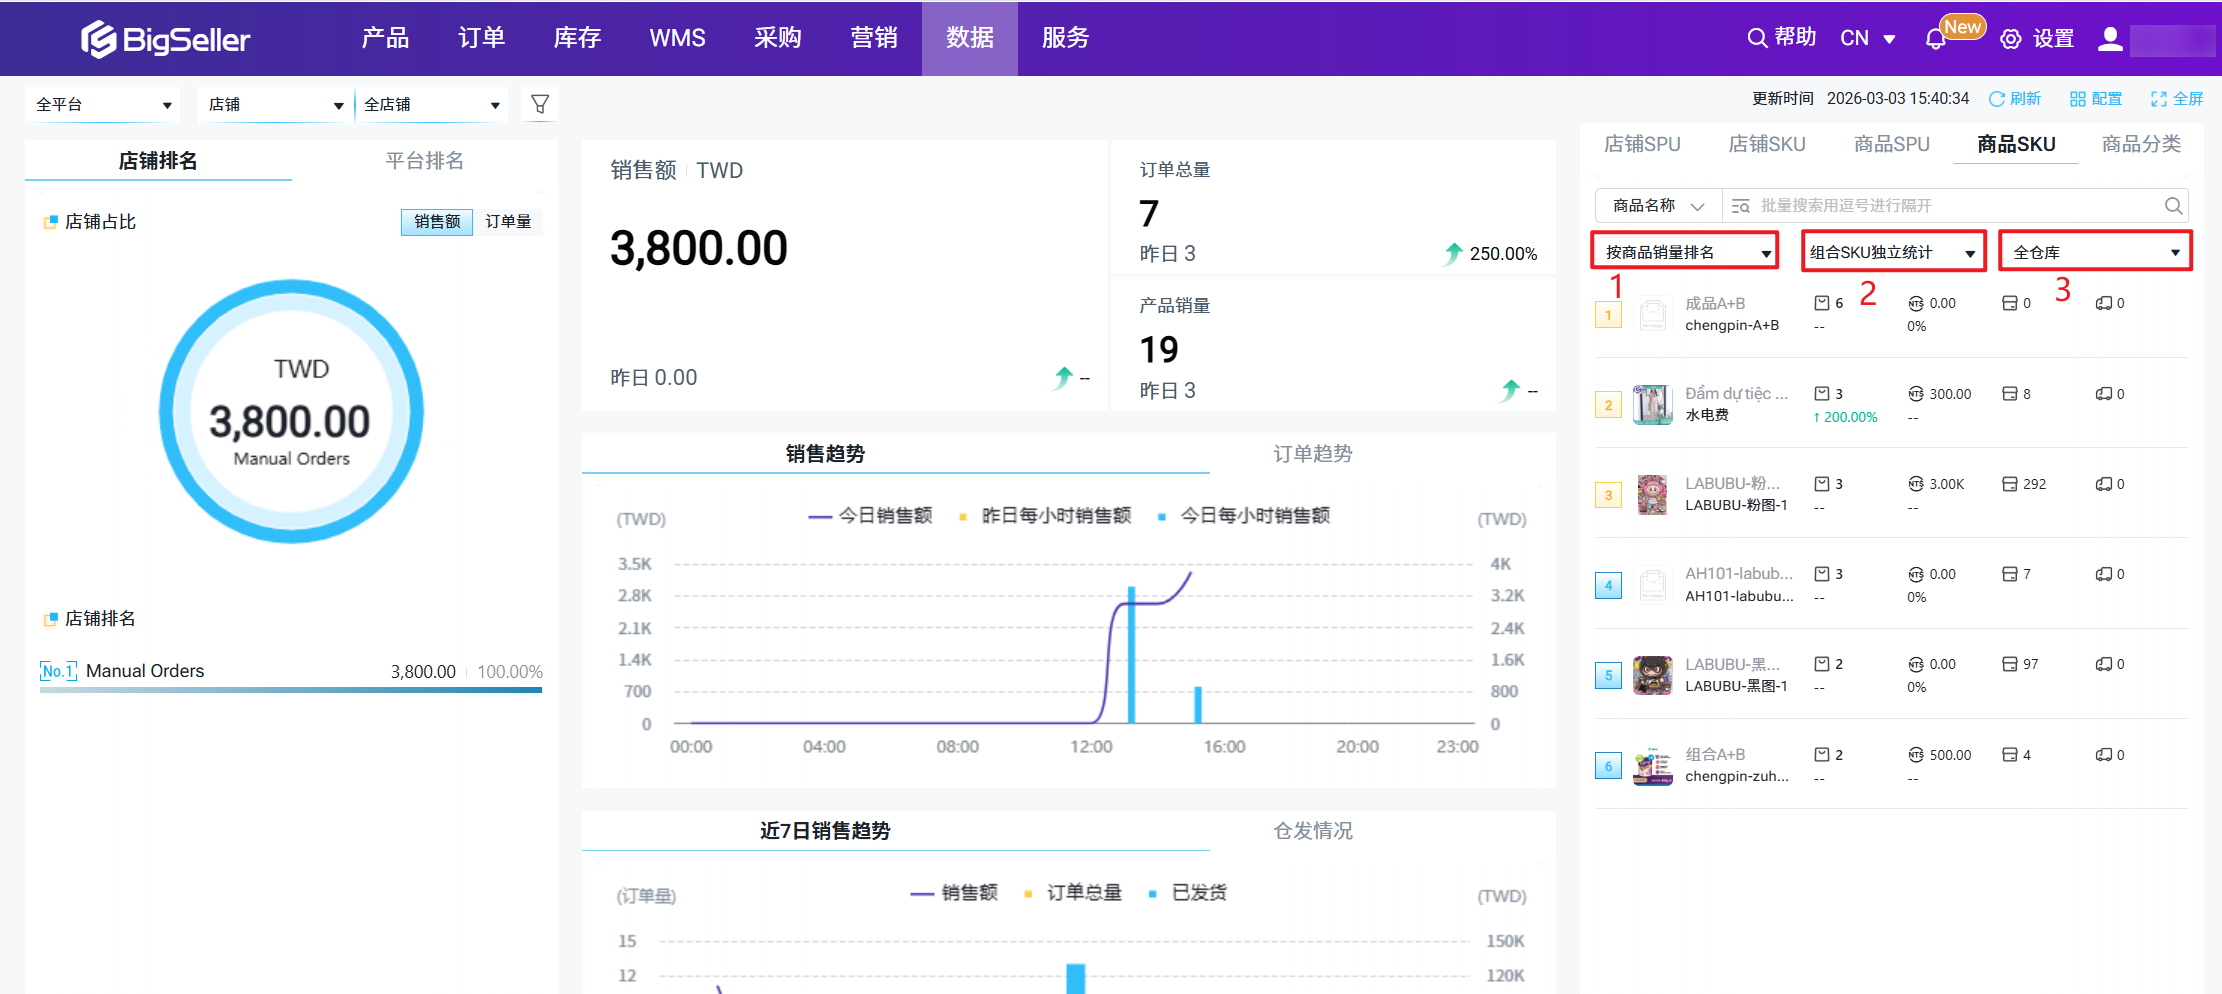
Task: Click the filter funnel icon
Action: [x=540, y=104]
